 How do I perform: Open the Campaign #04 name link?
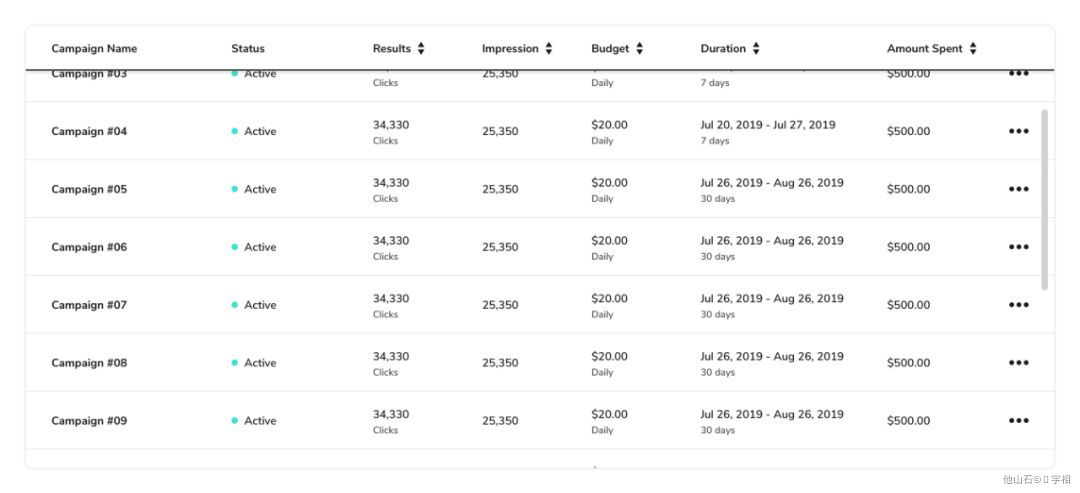pyautogui.click(x=89, y=131)
